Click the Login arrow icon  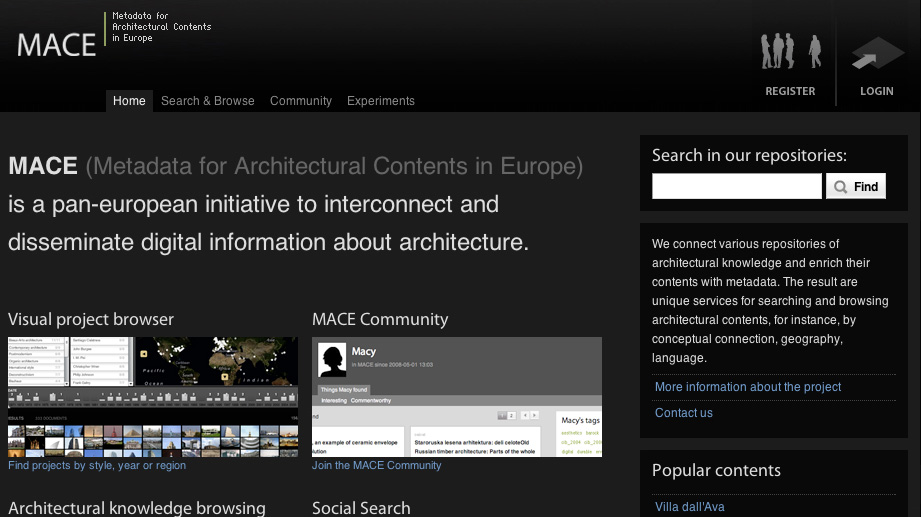[876, 54]
